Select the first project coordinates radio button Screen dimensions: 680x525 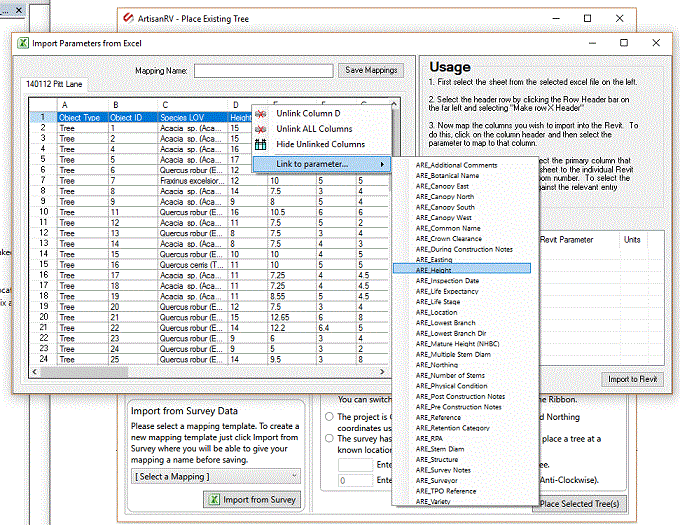330,417
